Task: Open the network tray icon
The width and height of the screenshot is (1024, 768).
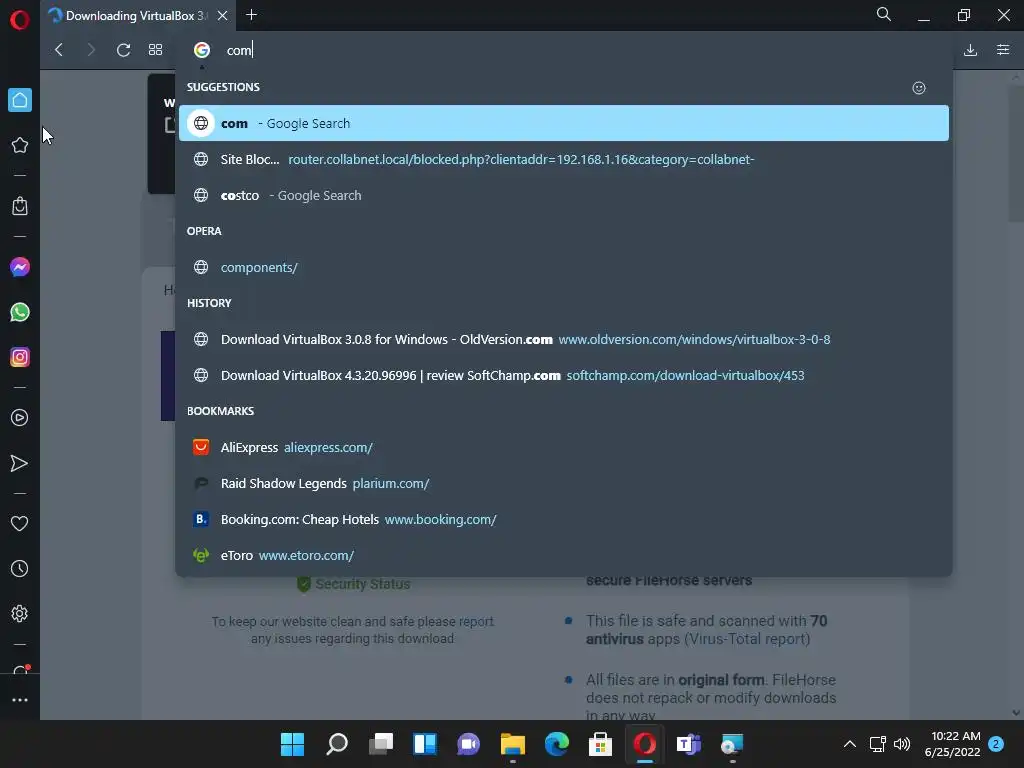Action: [878, 744]
